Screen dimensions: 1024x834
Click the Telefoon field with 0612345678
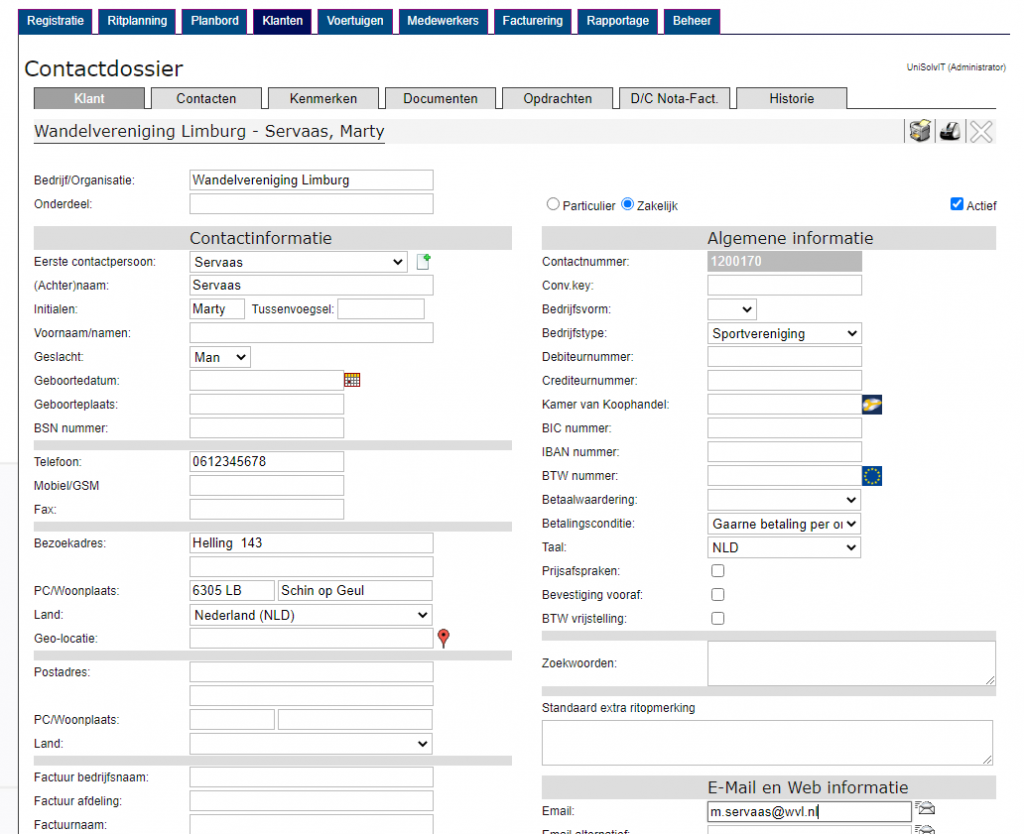[x=266, y=462]
